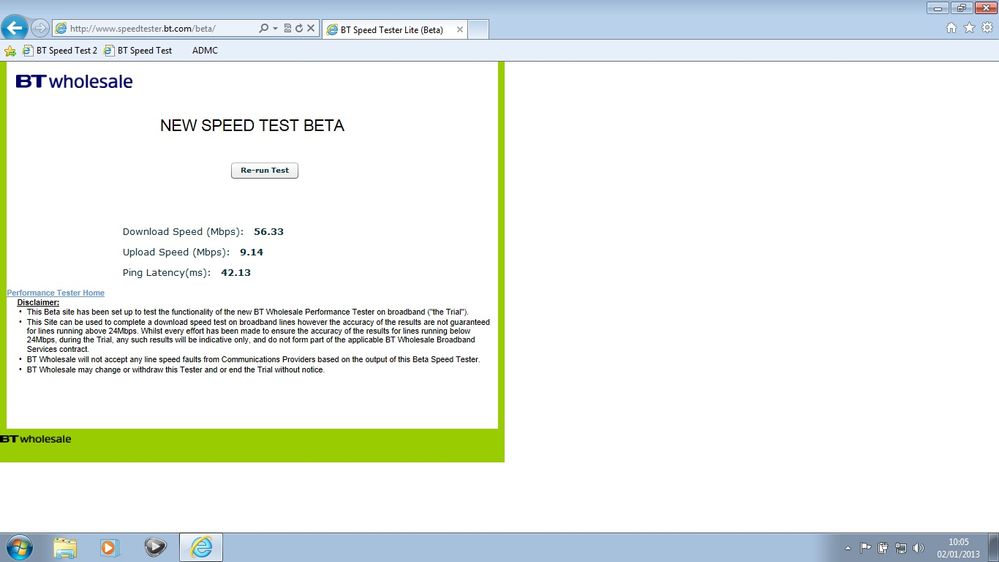999x562 pixels.
Task: Follow the Performance Tester Home link
Action: pyautogui.click(x=55, y=292)
